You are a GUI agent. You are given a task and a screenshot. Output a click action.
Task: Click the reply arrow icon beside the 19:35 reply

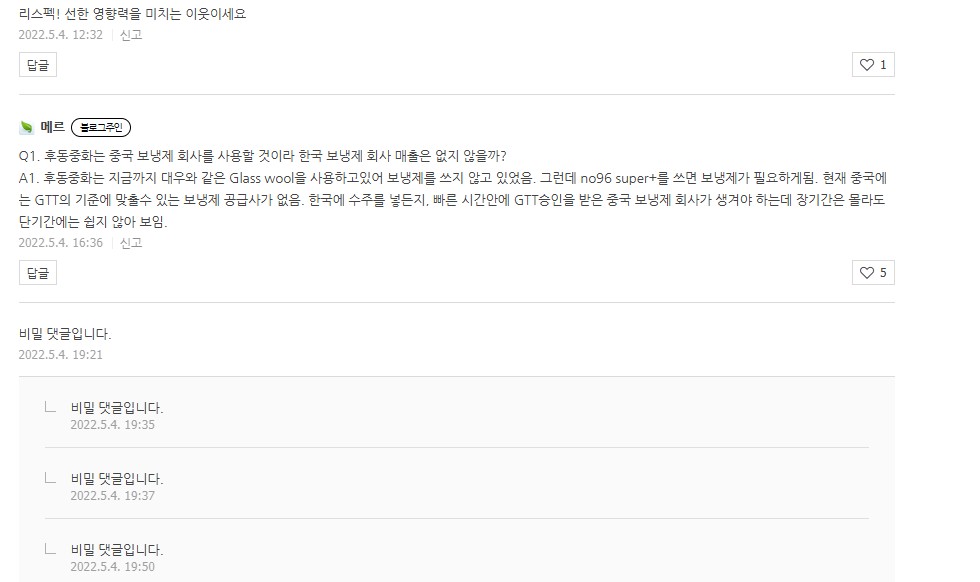[49, 407]
